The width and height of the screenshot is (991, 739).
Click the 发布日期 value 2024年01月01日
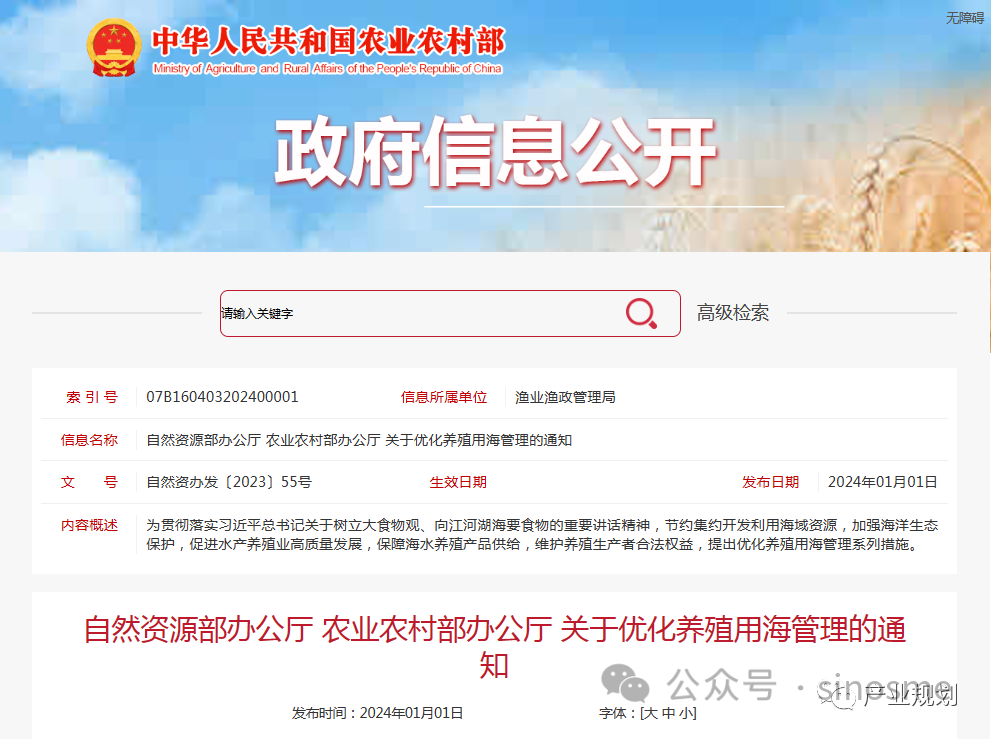pos(882,482)
